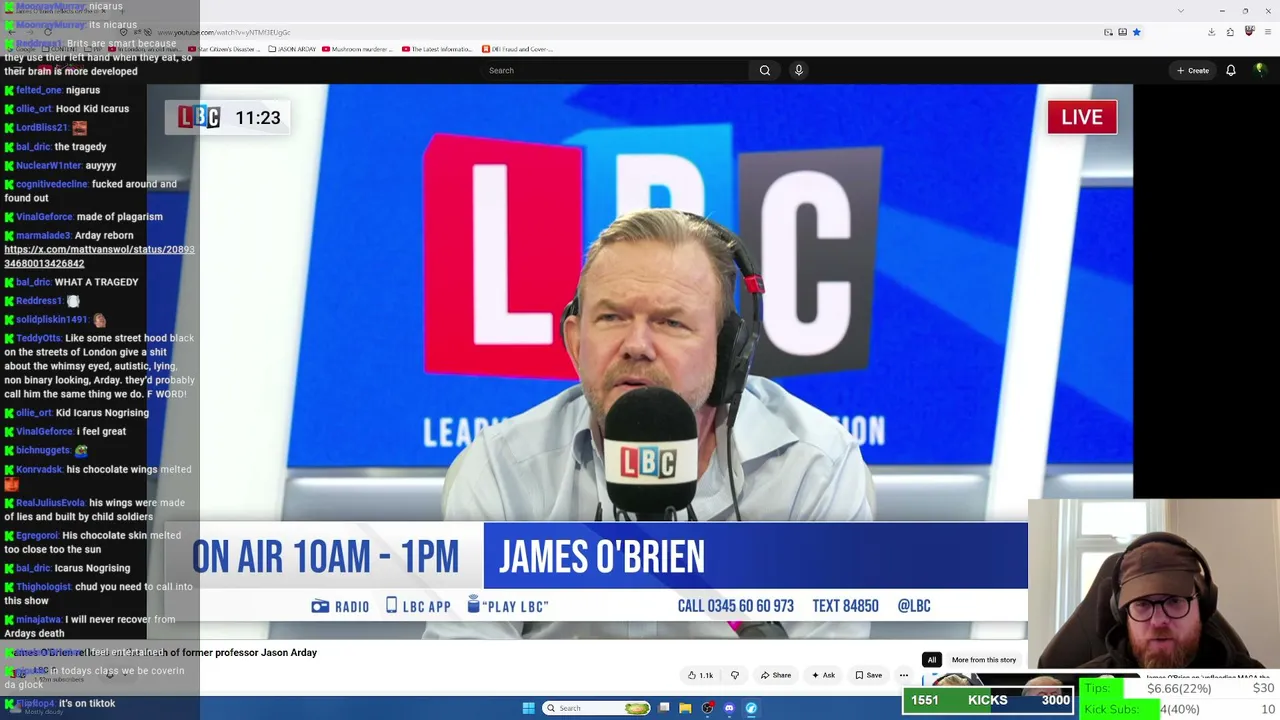Open browser tab list chevron dropdown
Viewport: 1280px width, 720px height.
coord(1180,11)
